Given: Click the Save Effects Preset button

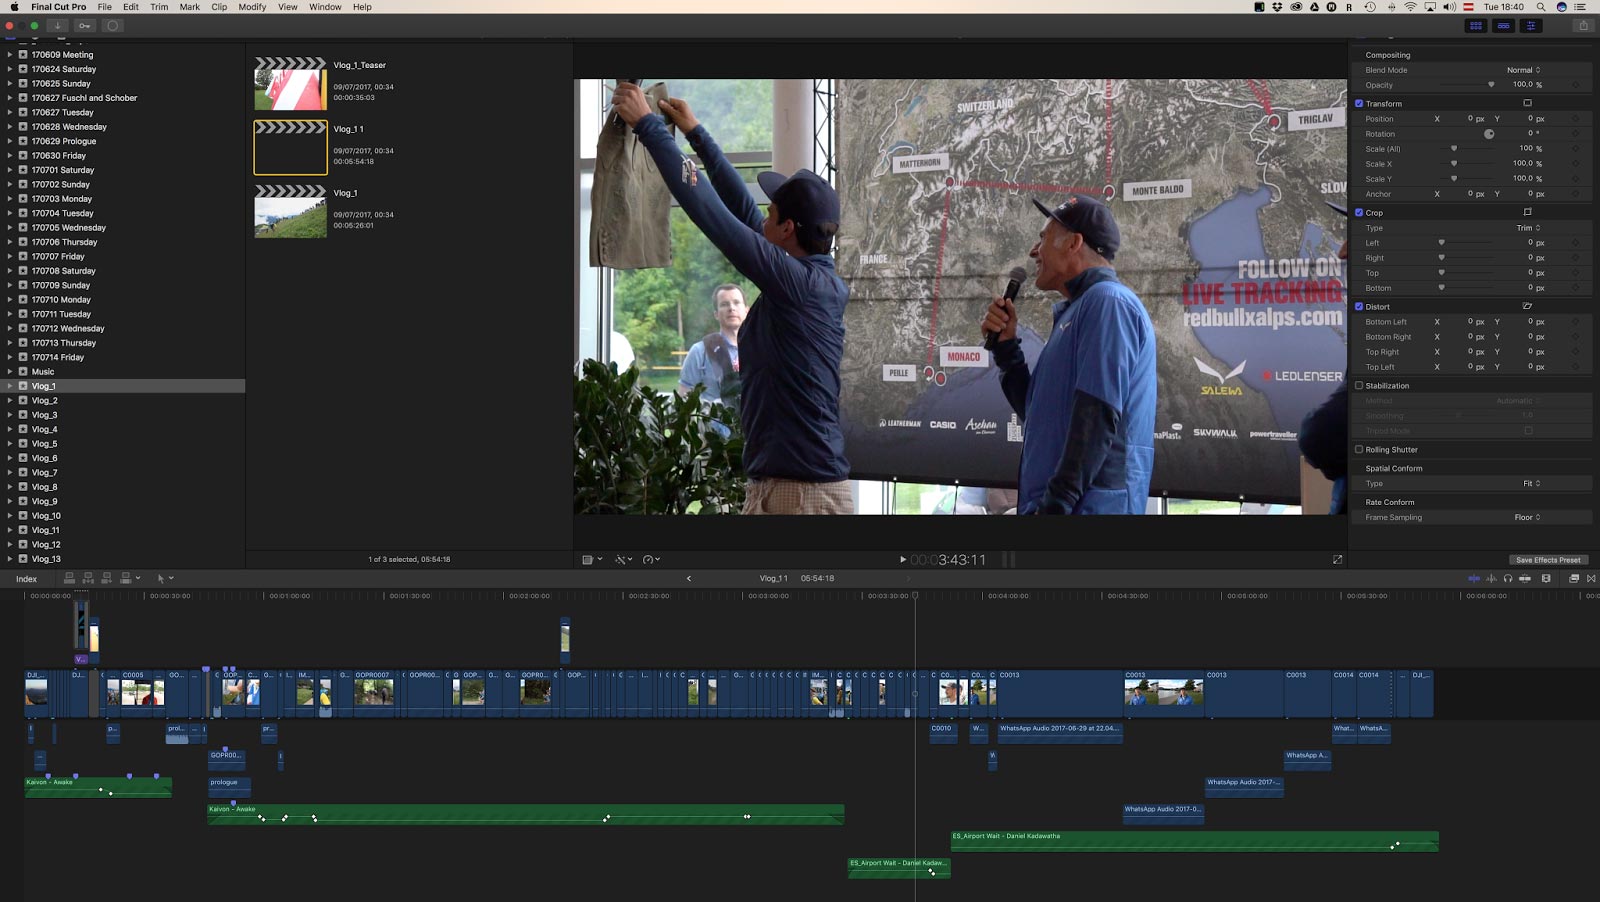Looking at the screenshot, I should pos(1548,560).
